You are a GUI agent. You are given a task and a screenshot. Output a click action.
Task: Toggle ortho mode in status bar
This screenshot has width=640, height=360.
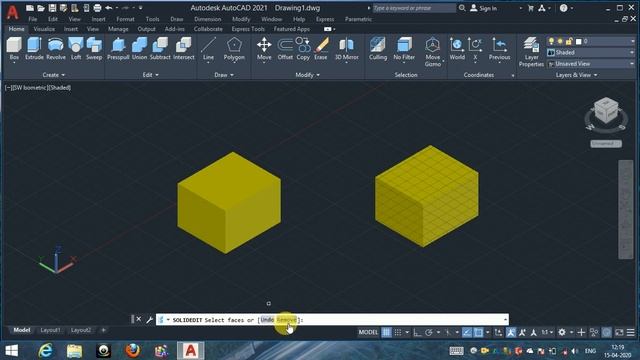[417, 332]
